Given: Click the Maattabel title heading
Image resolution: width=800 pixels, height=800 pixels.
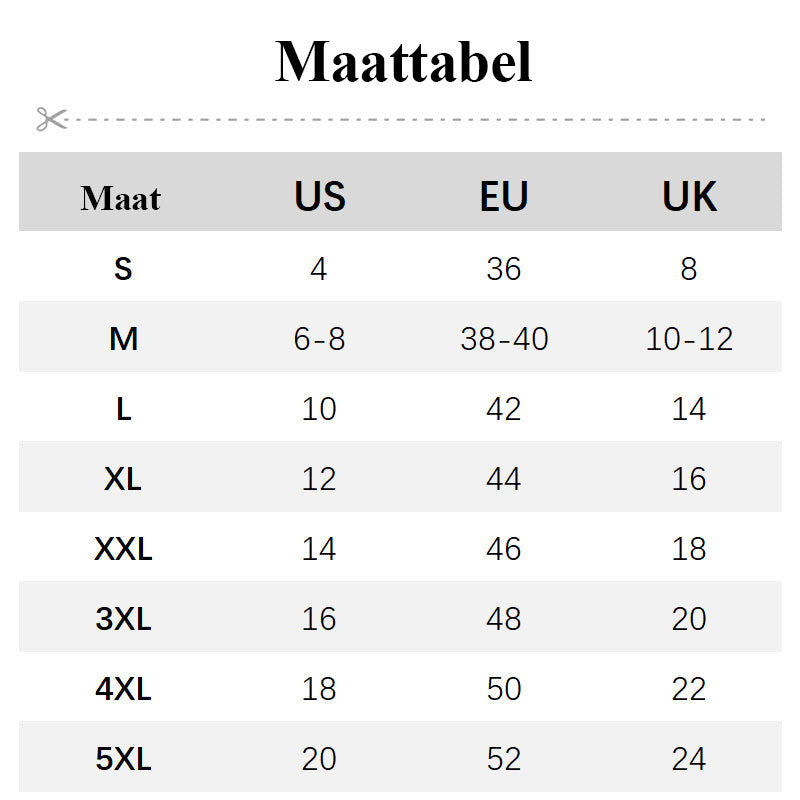Looking at the screenshot, I should 403,62.
